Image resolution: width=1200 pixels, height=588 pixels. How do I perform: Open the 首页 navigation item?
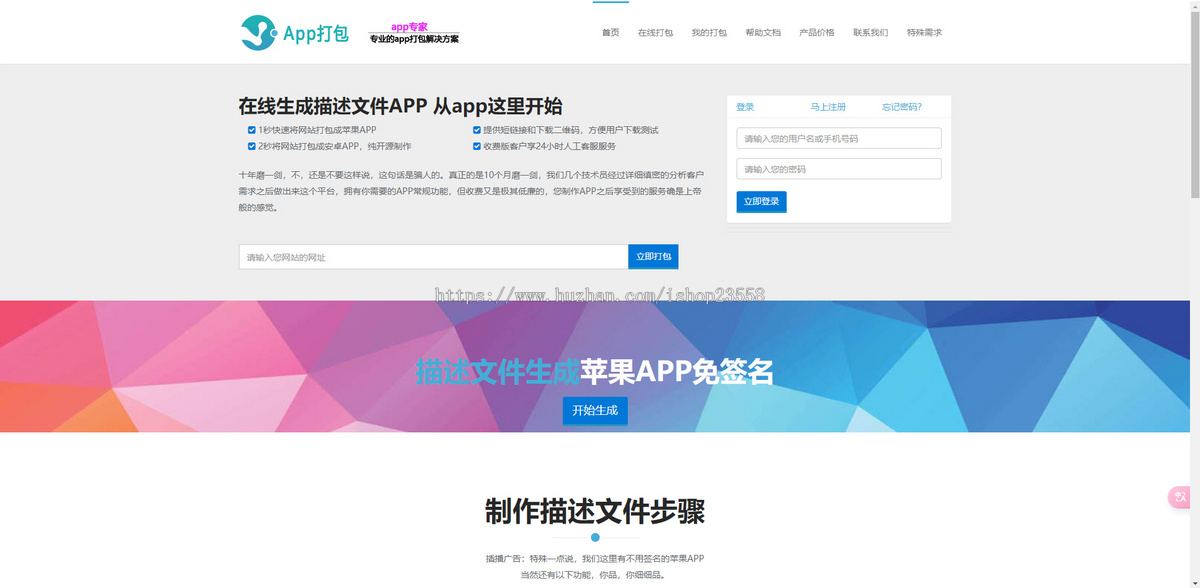click(610, 33)
